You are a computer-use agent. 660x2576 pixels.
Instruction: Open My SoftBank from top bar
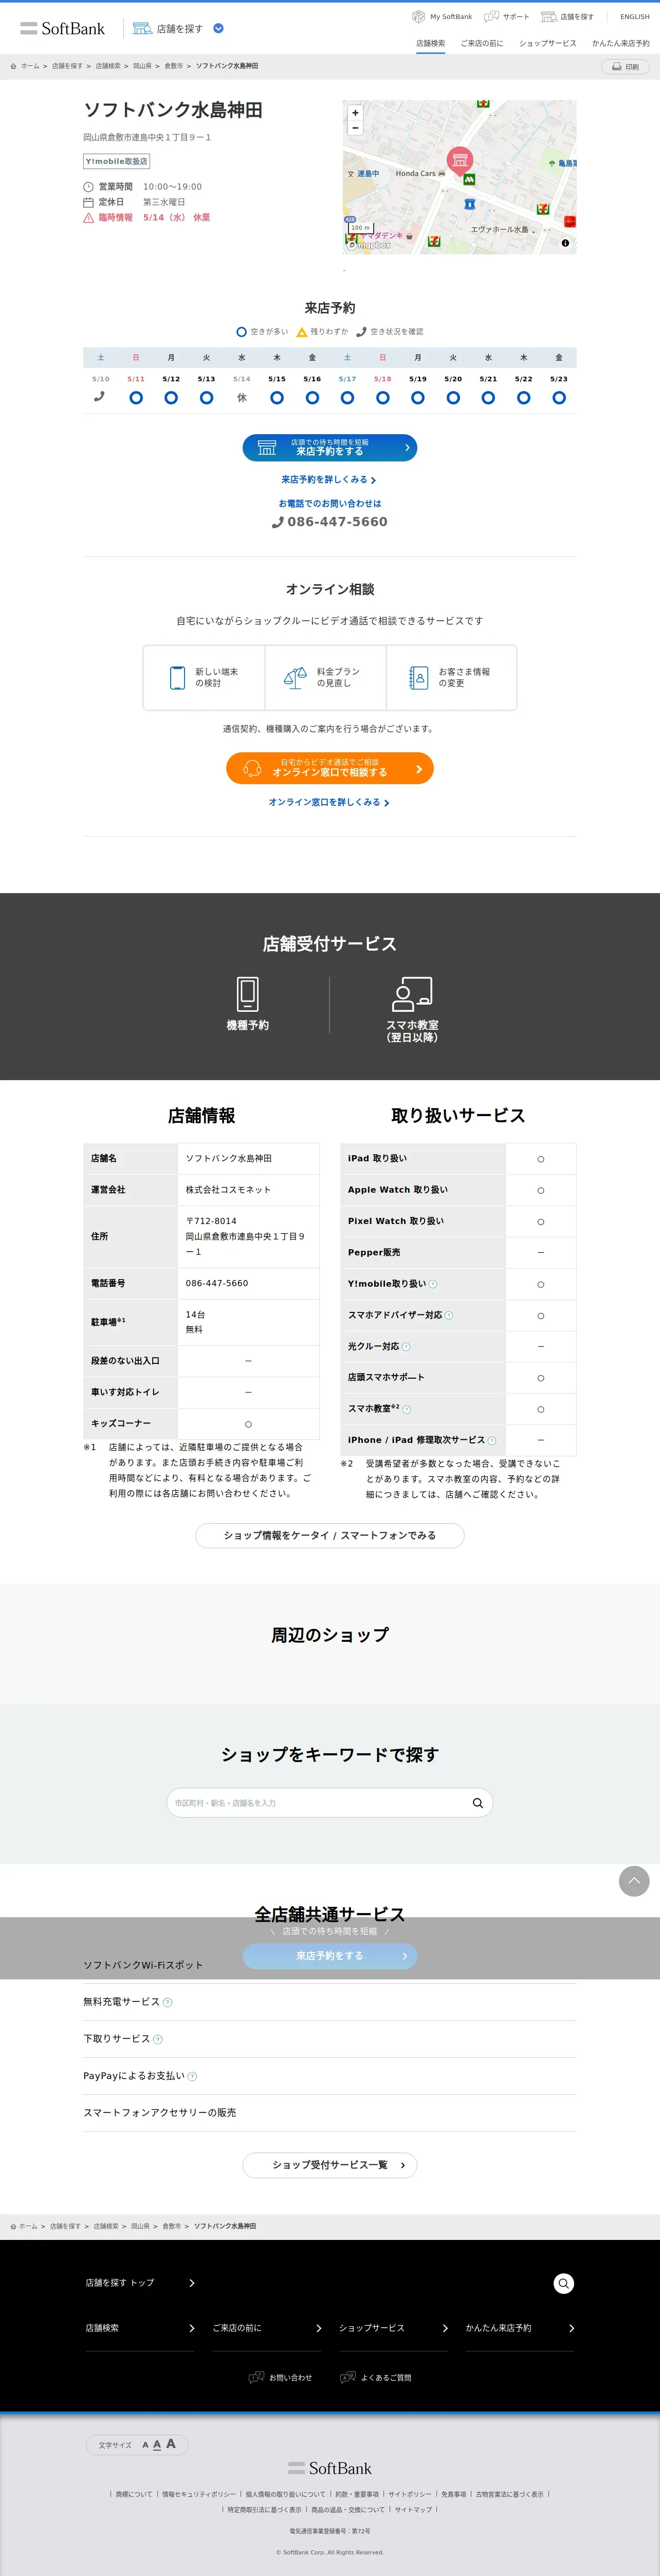coord(442,16)
